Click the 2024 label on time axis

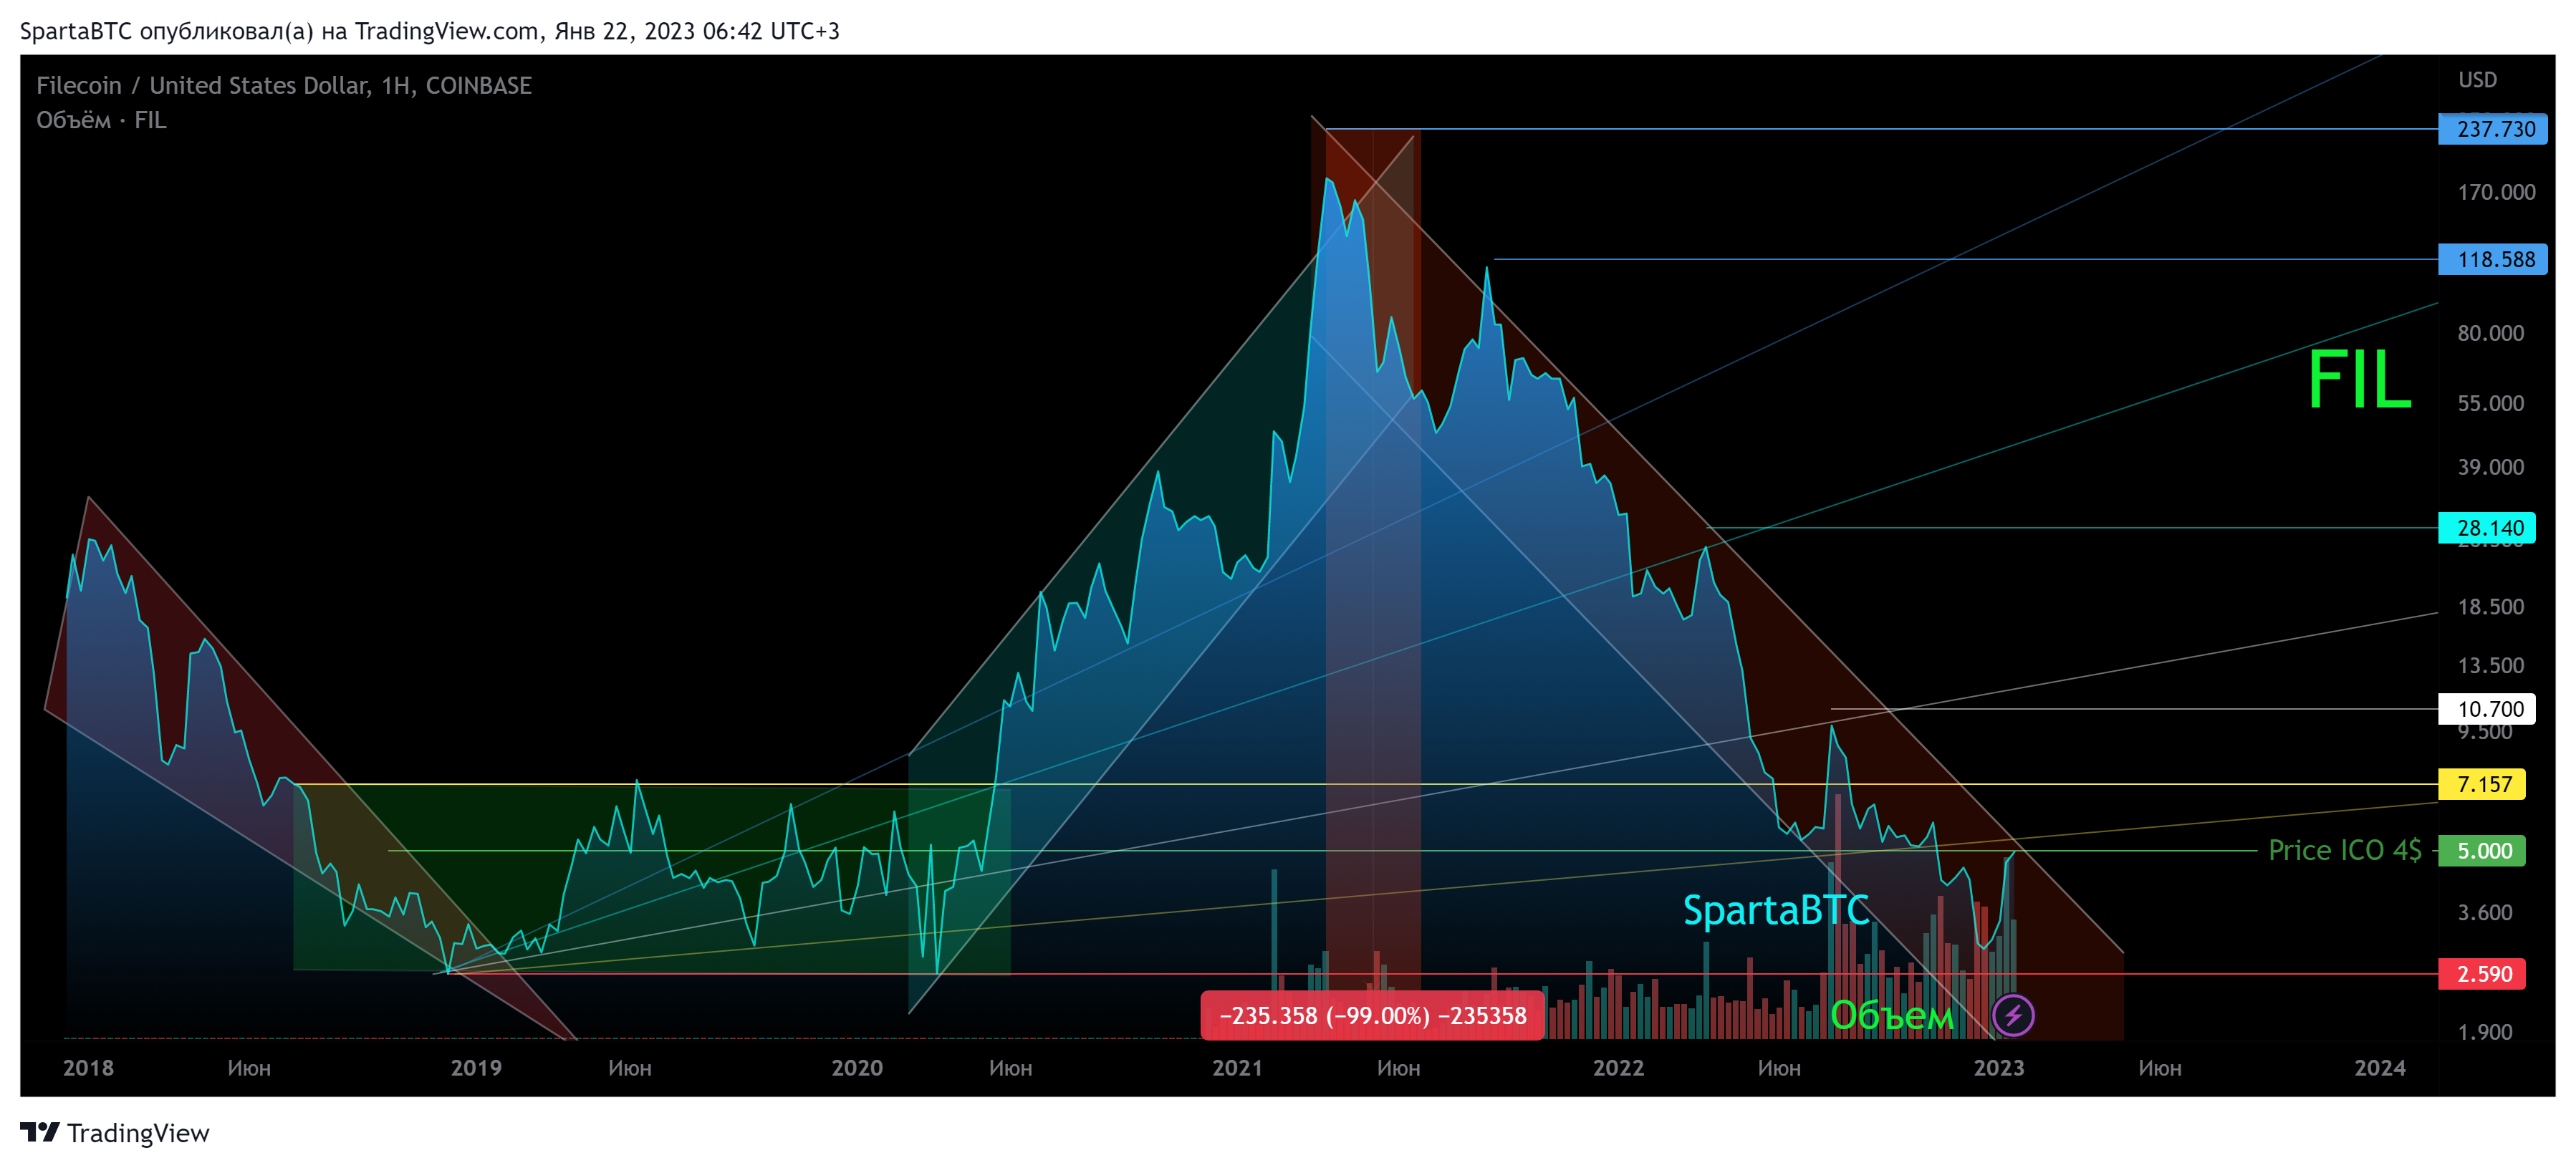pos(2380,1067)
